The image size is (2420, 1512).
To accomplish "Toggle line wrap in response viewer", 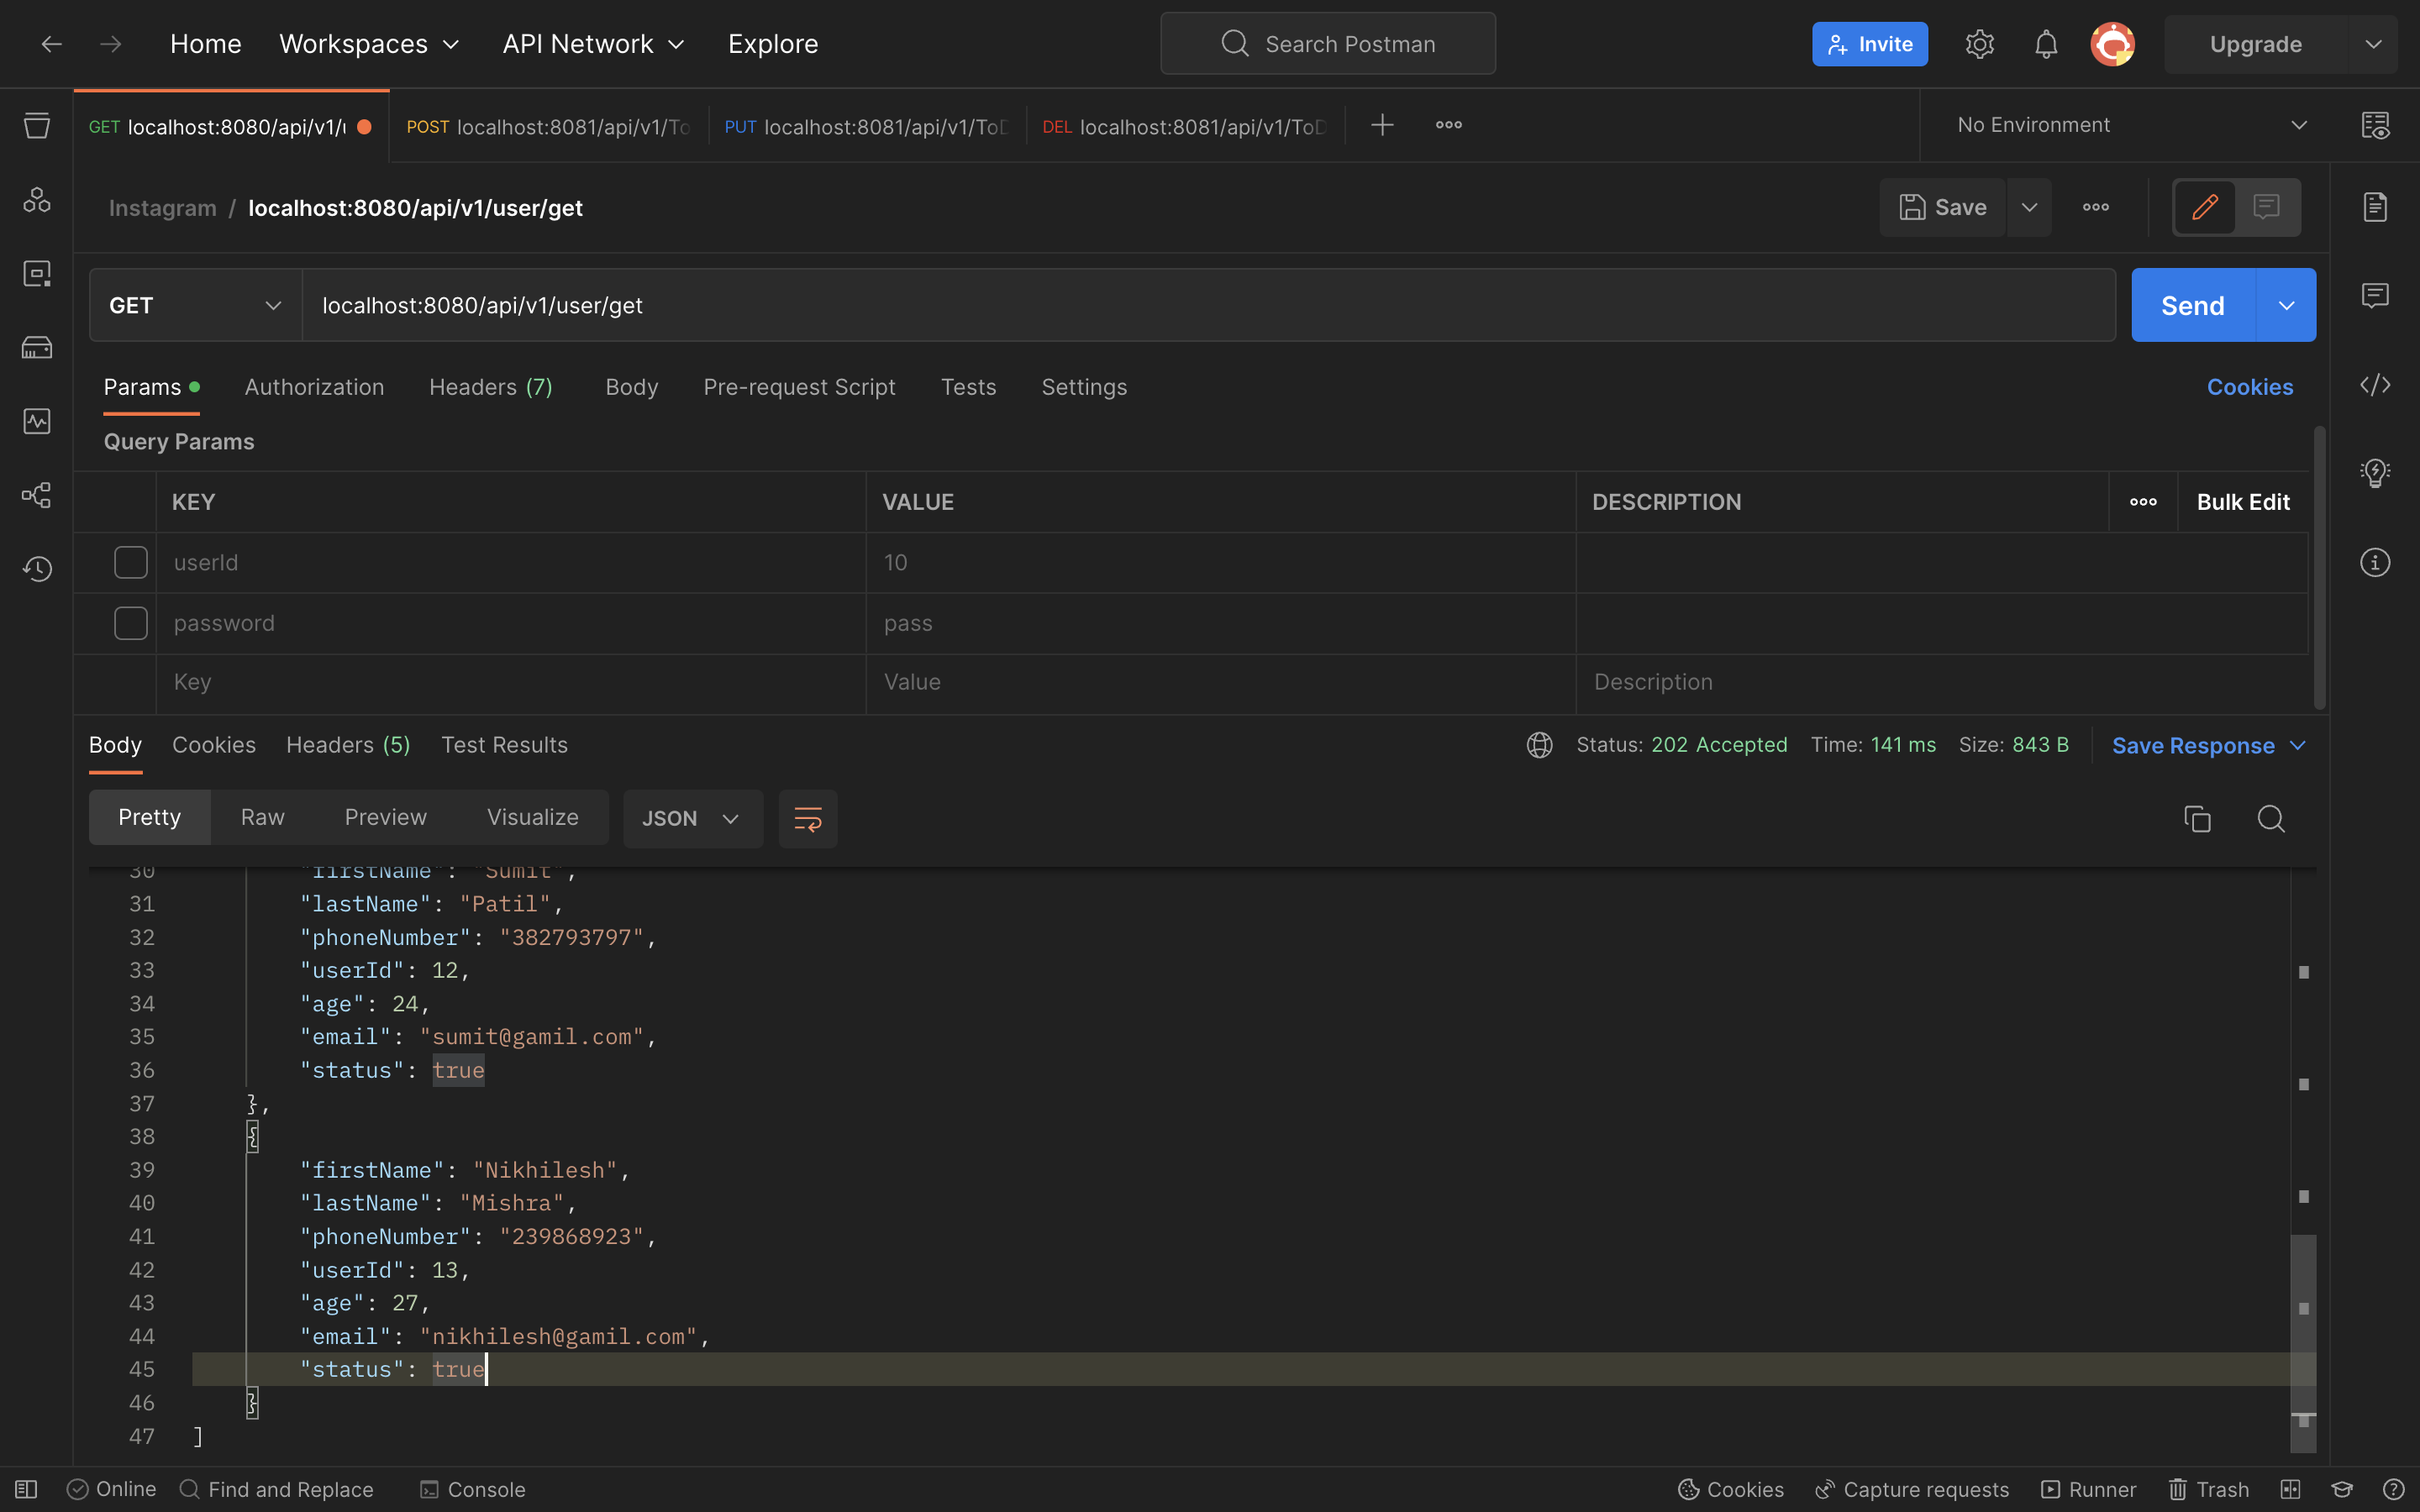I will (x=807, y=818).
